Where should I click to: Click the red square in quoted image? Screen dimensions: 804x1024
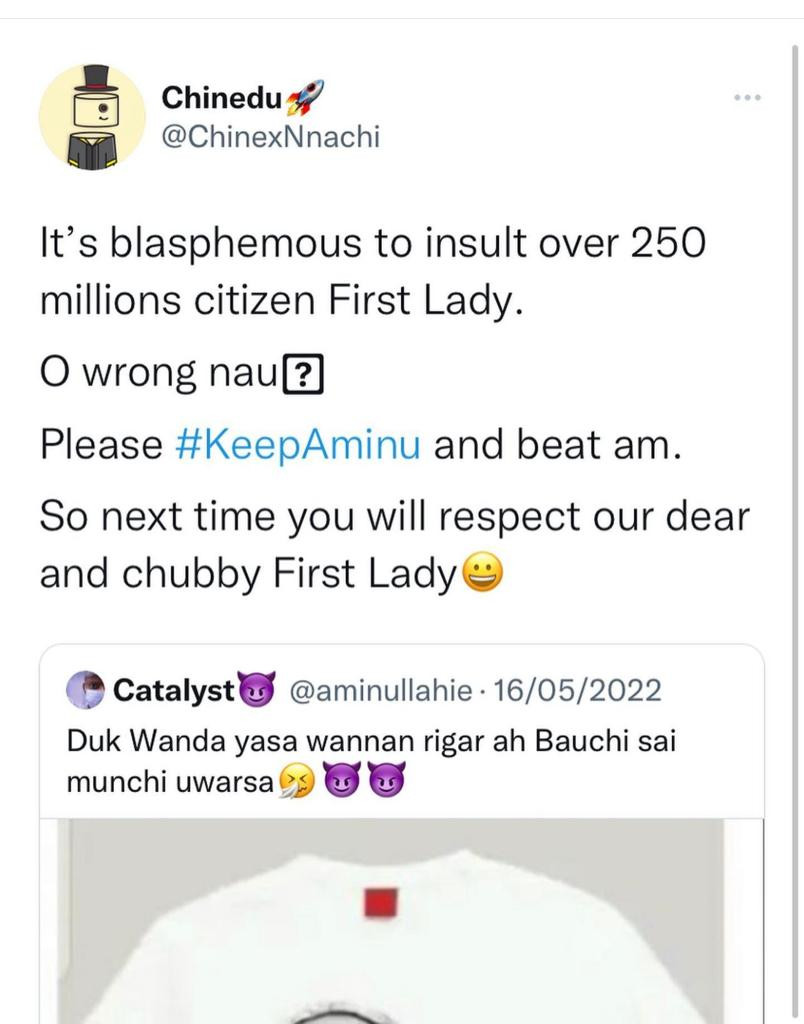[x=381, y=903]
